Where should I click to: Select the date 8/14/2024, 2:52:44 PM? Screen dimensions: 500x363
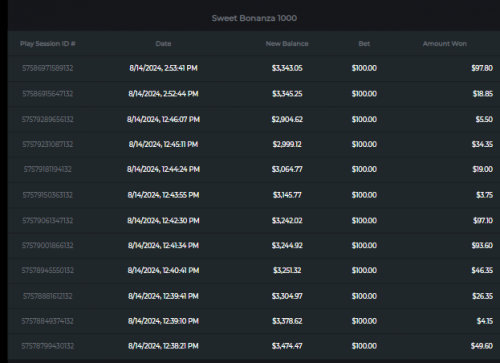coord(163,94)
